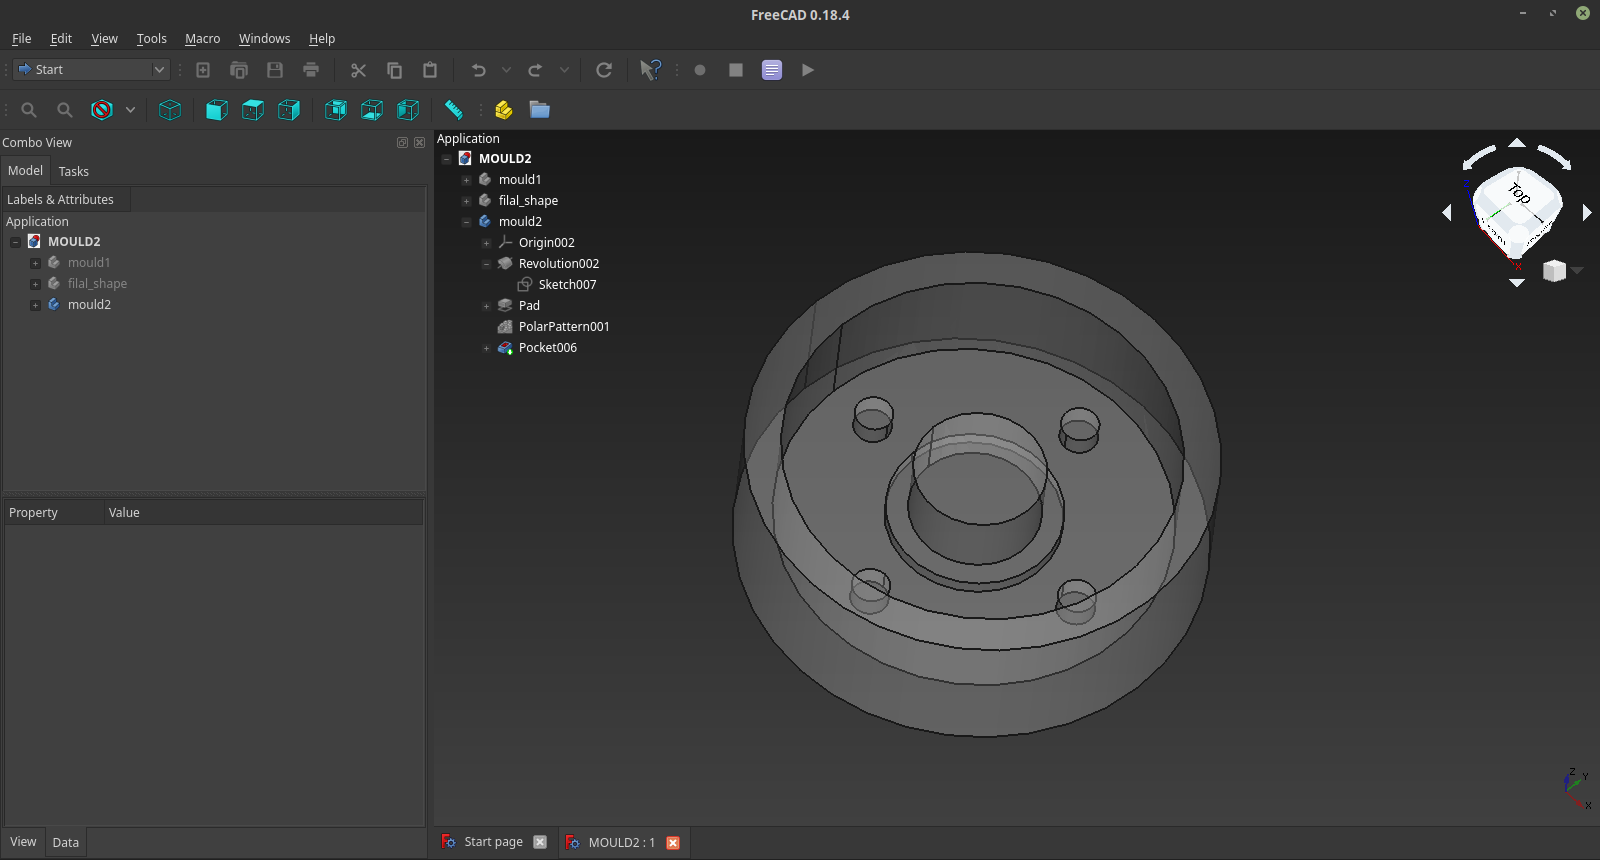Select PolarPattern001 in the tree

click(564, 327)
